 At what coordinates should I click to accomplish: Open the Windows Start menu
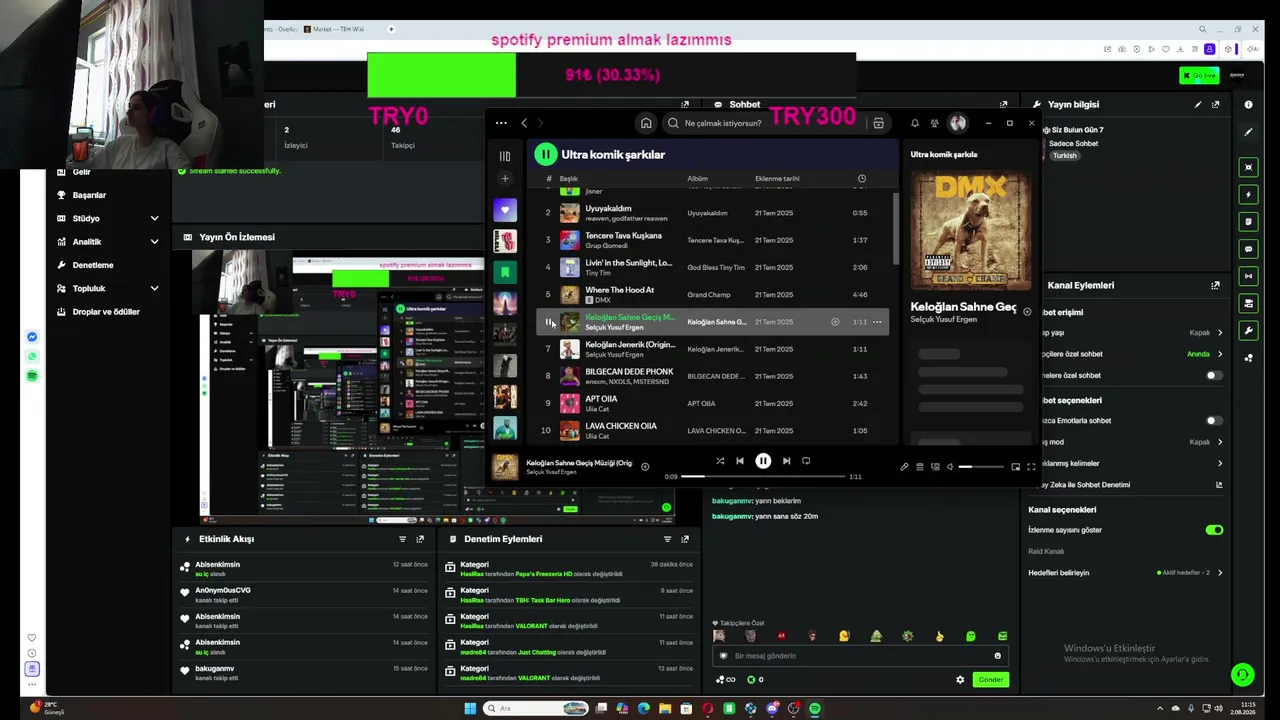click(470, 708)
